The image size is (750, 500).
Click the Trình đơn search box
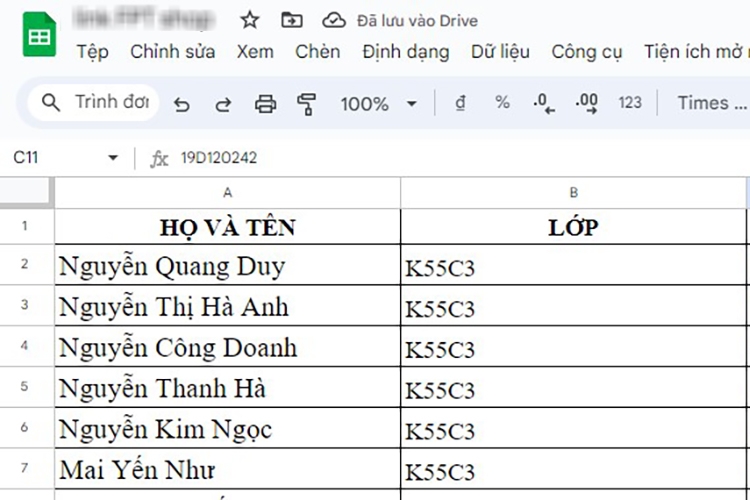tap(93, 102)
